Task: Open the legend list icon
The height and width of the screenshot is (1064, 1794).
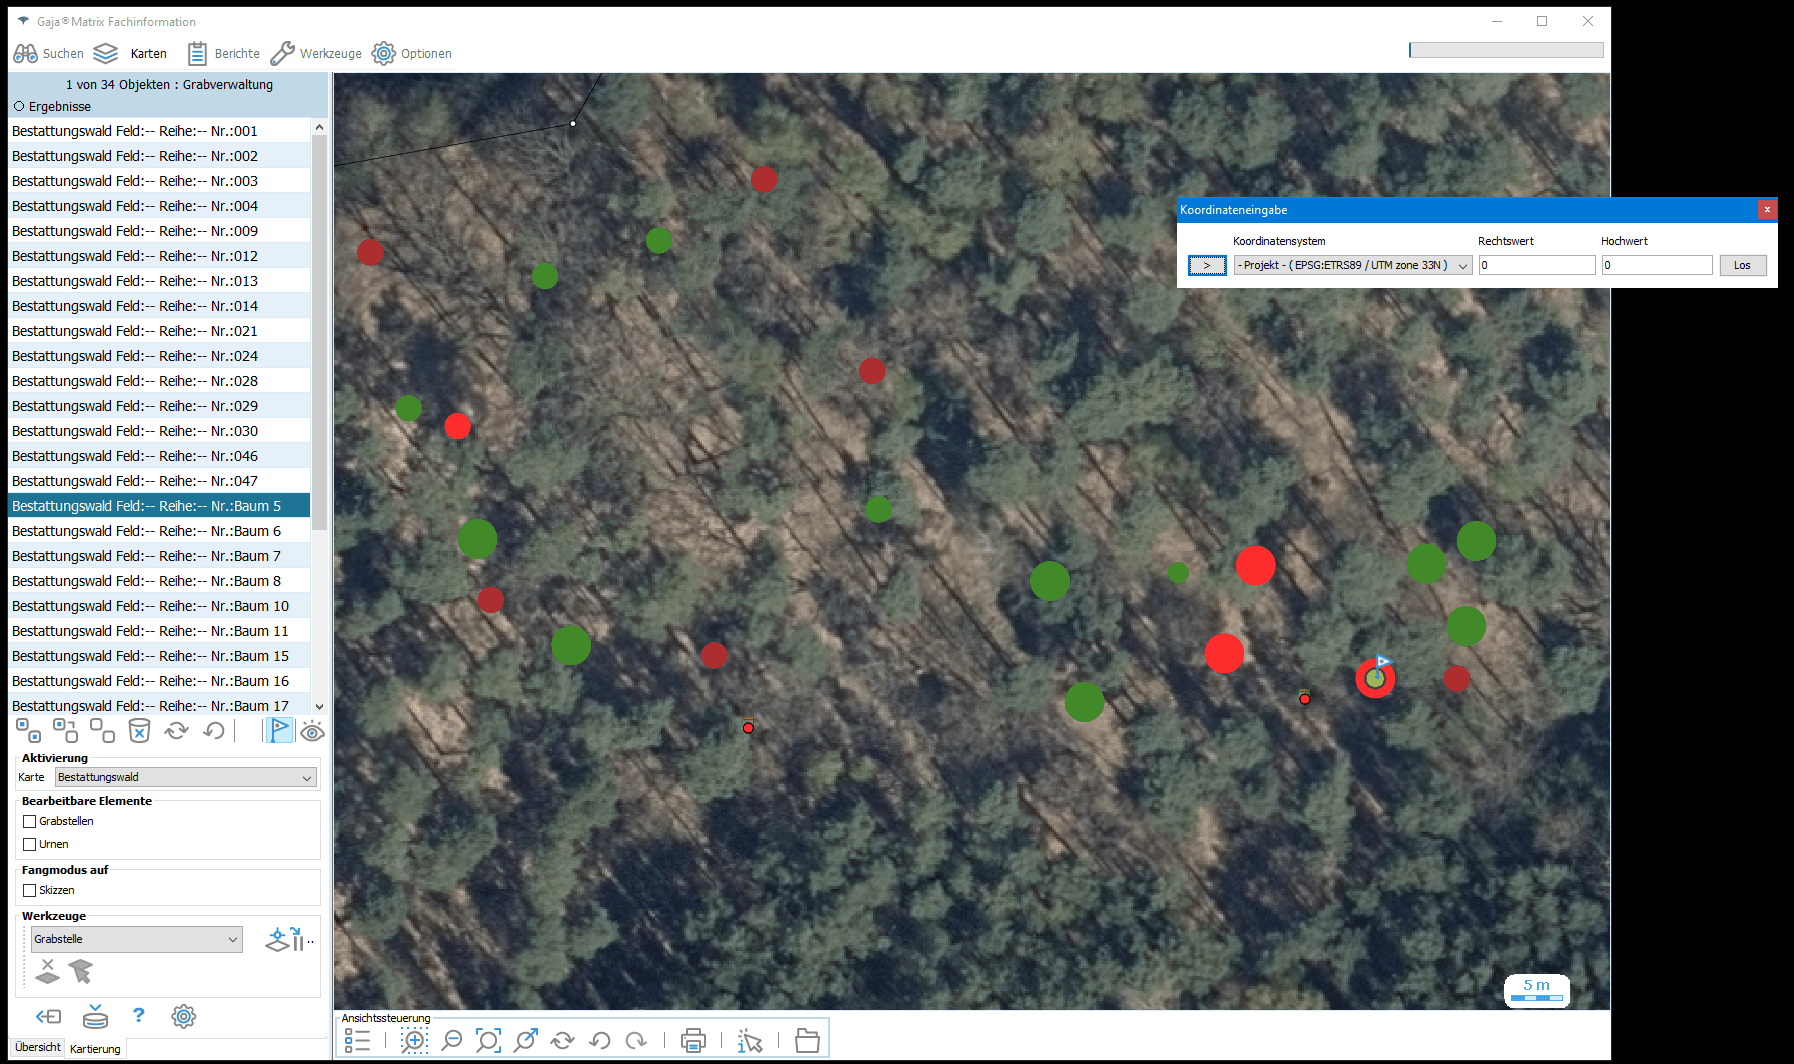Action: [357, 1041]
